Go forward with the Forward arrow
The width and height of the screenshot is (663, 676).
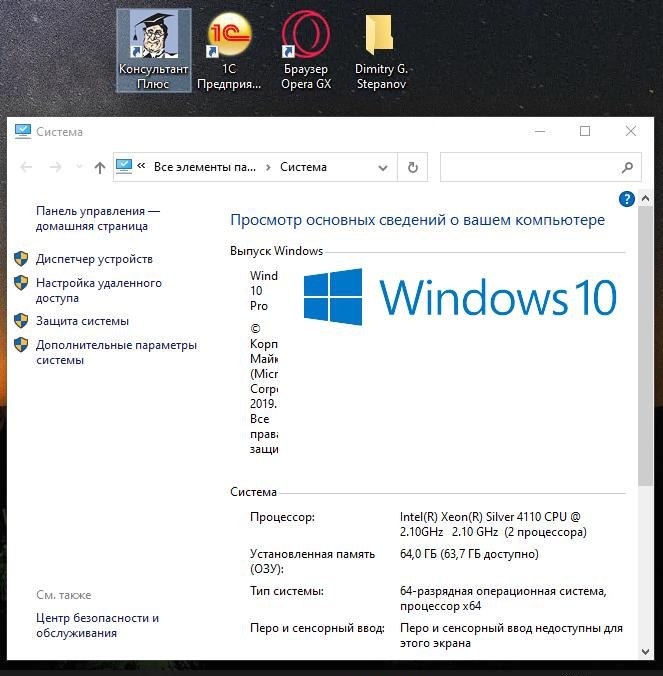56,167
